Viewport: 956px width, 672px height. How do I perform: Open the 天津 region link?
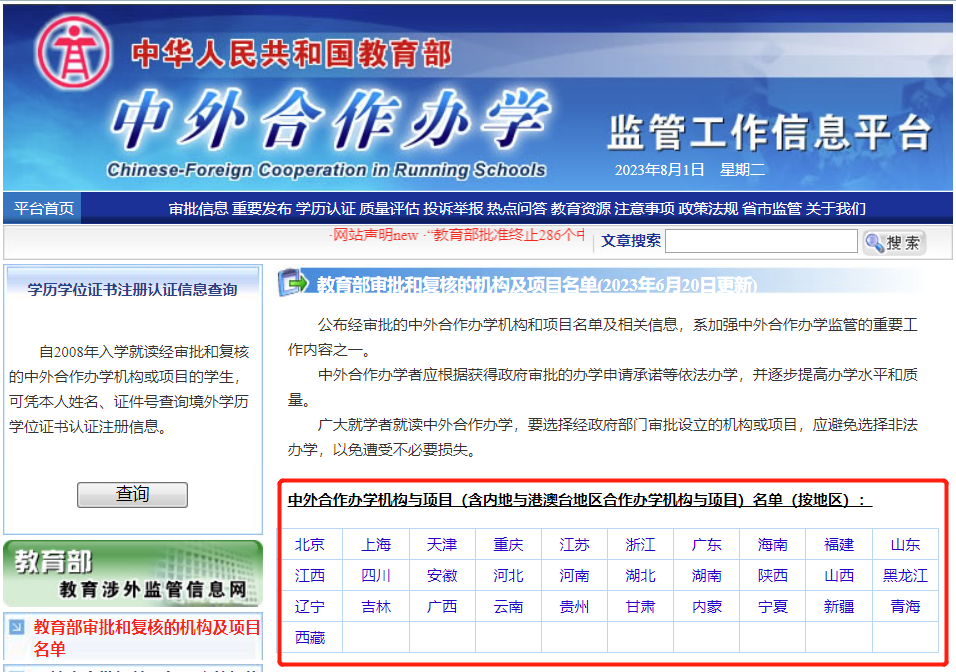(x=442, y=545)
